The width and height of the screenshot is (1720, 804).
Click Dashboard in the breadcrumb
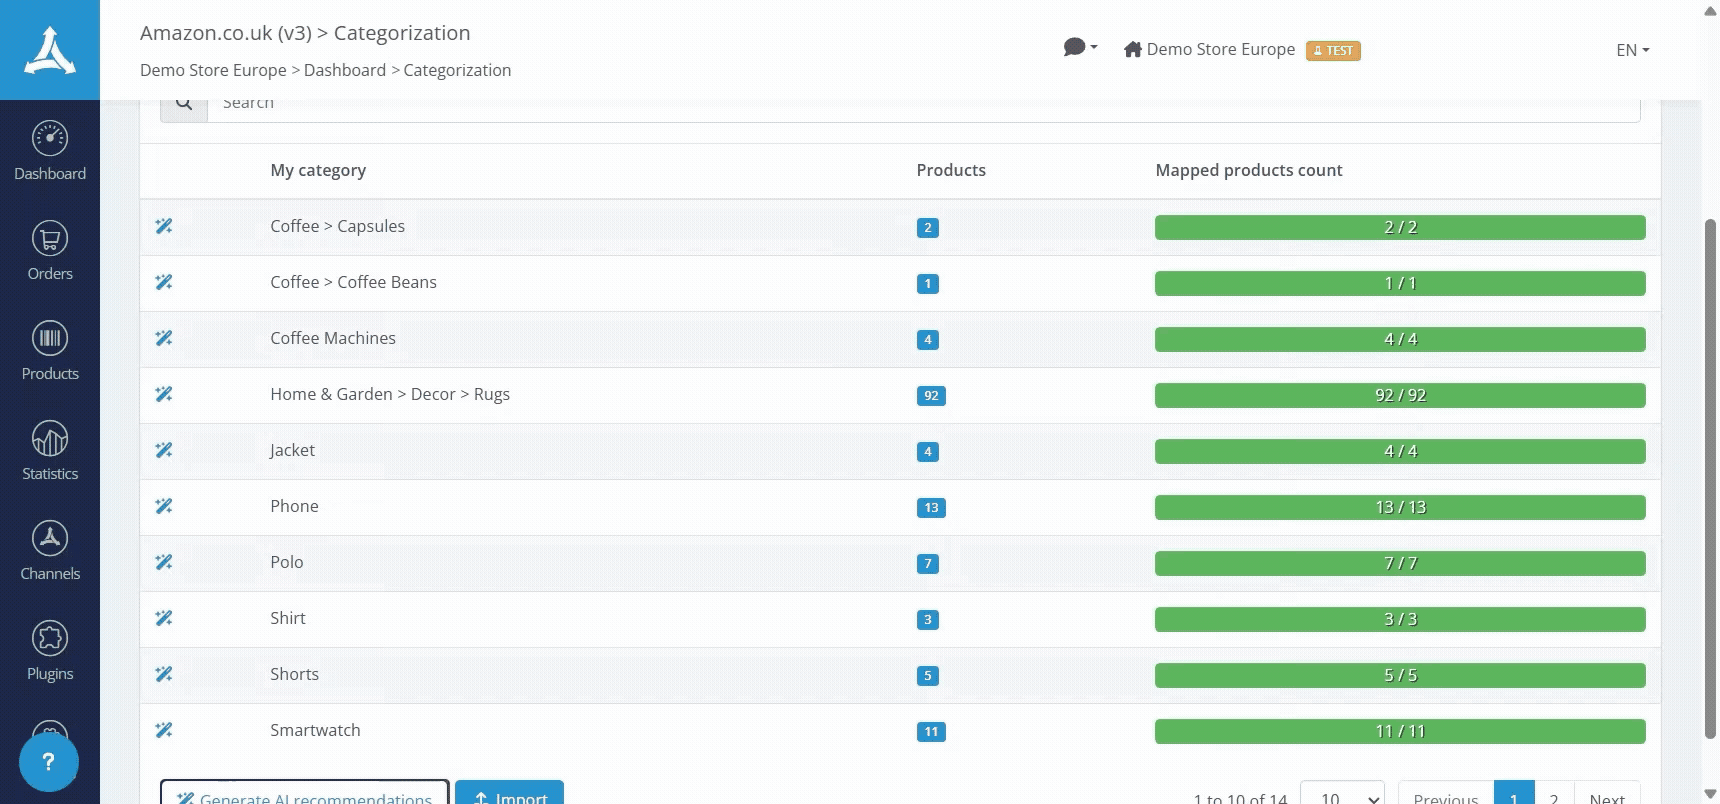pyautogui.click(x=345, y=70)
